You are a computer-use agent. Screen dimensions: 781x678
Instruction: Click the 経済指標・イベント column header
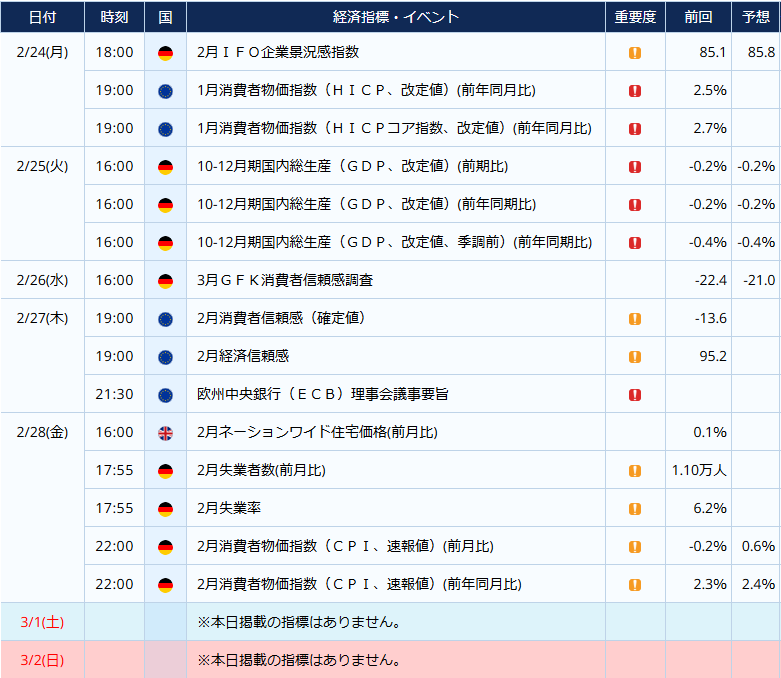[x=396, y=17]
